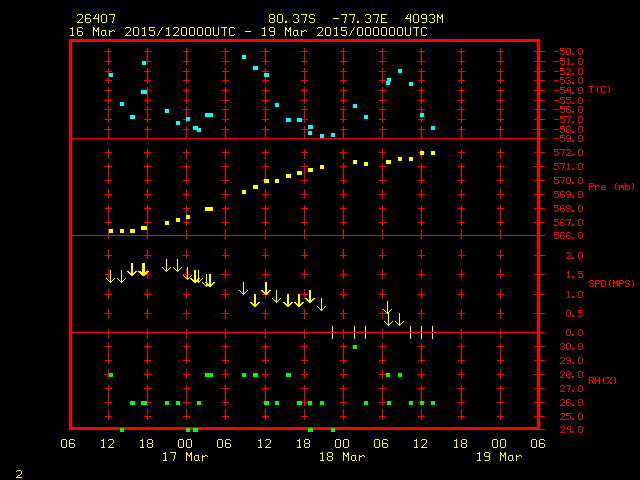This screenshot has width=640, height=480.
Task: Select the T(C) axis title
Action: pos(600,90)
